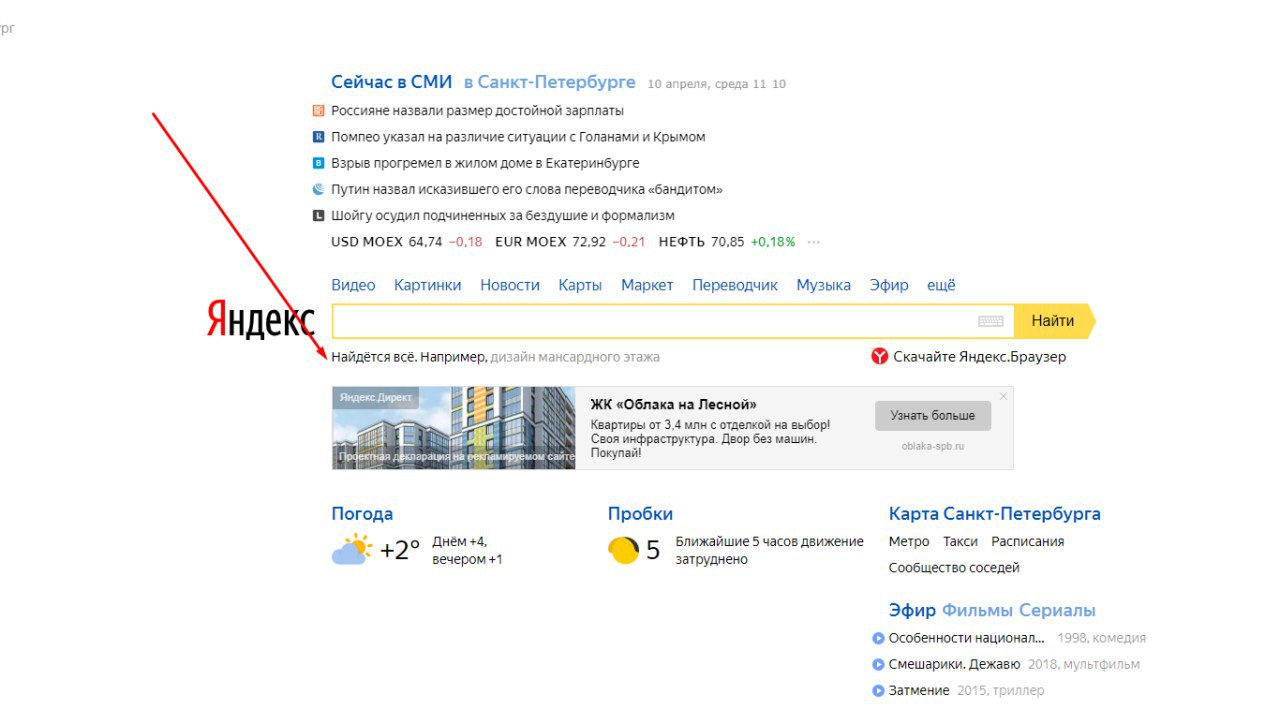1280x724 pixels.
Task: Click the red Yandex Browser logo icon
Action: 879,356
